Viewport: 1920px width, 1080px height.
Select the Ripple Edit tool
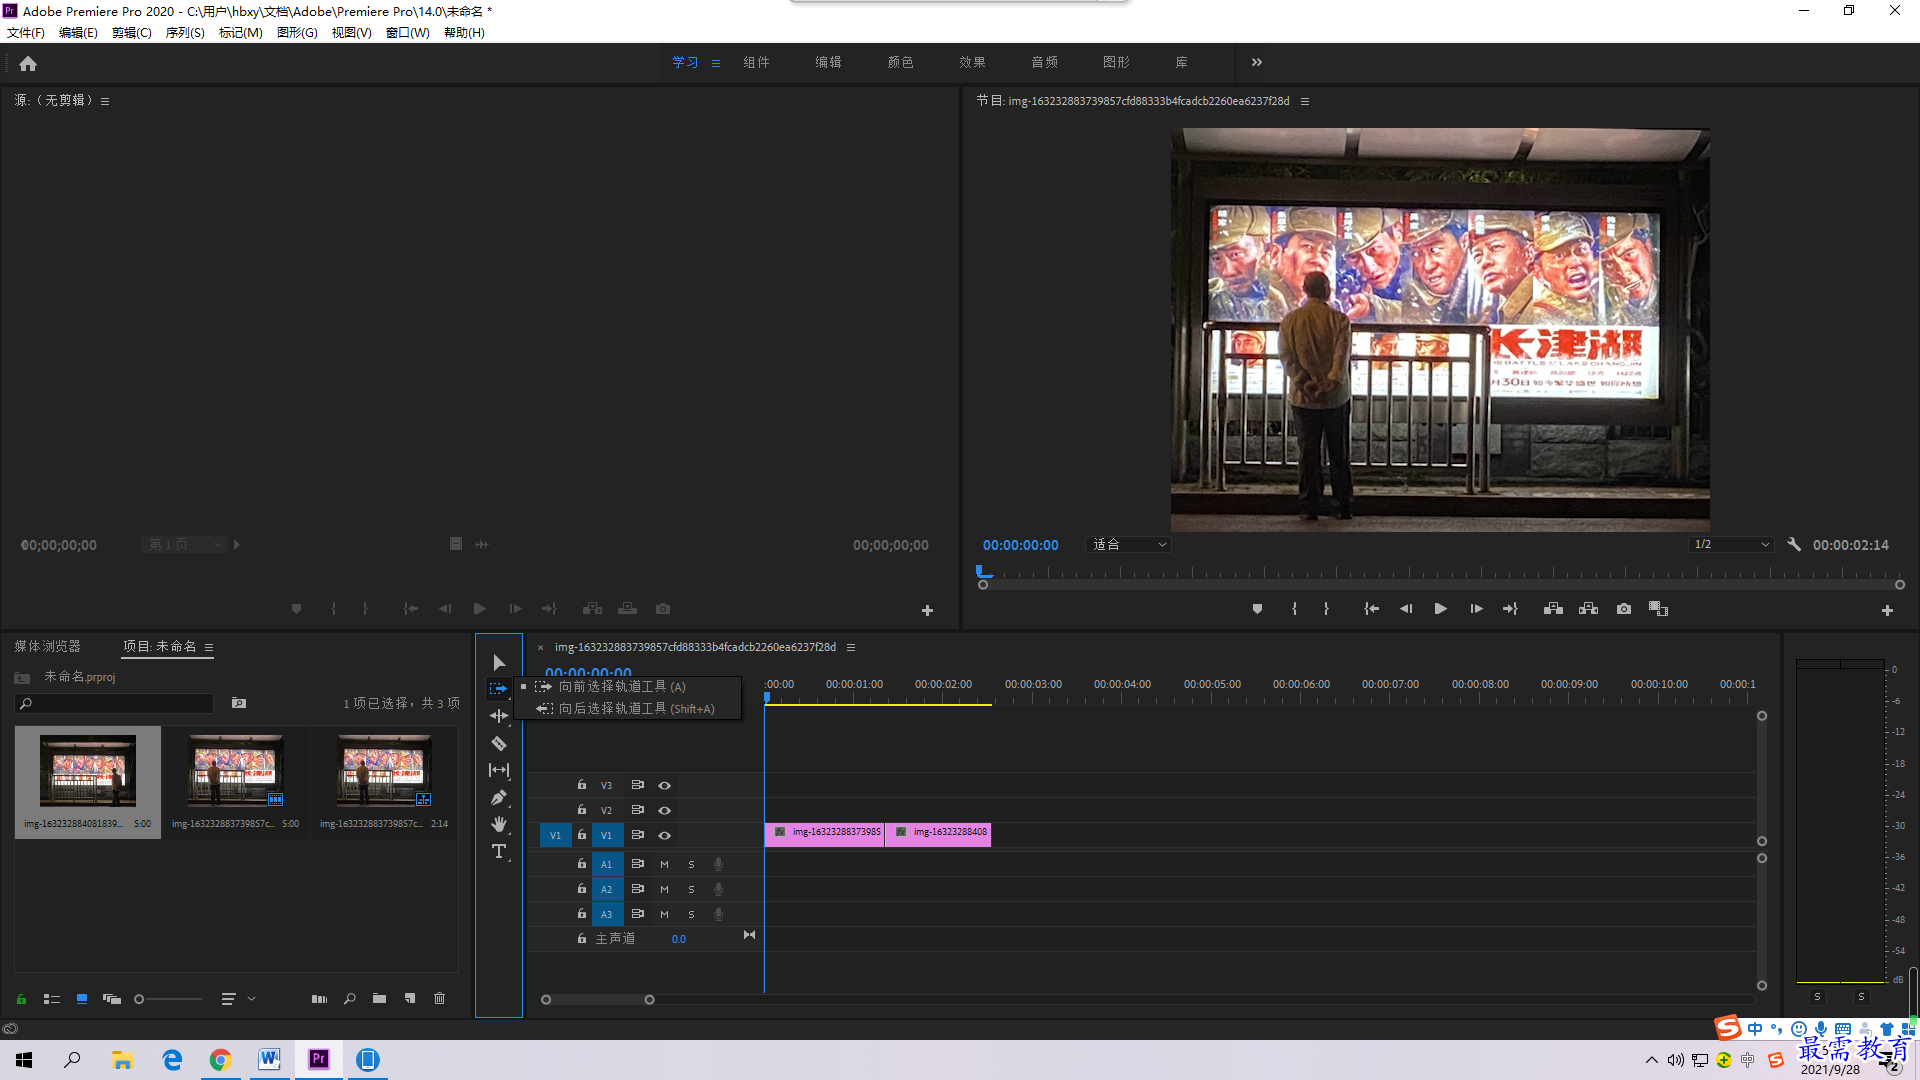499,716
